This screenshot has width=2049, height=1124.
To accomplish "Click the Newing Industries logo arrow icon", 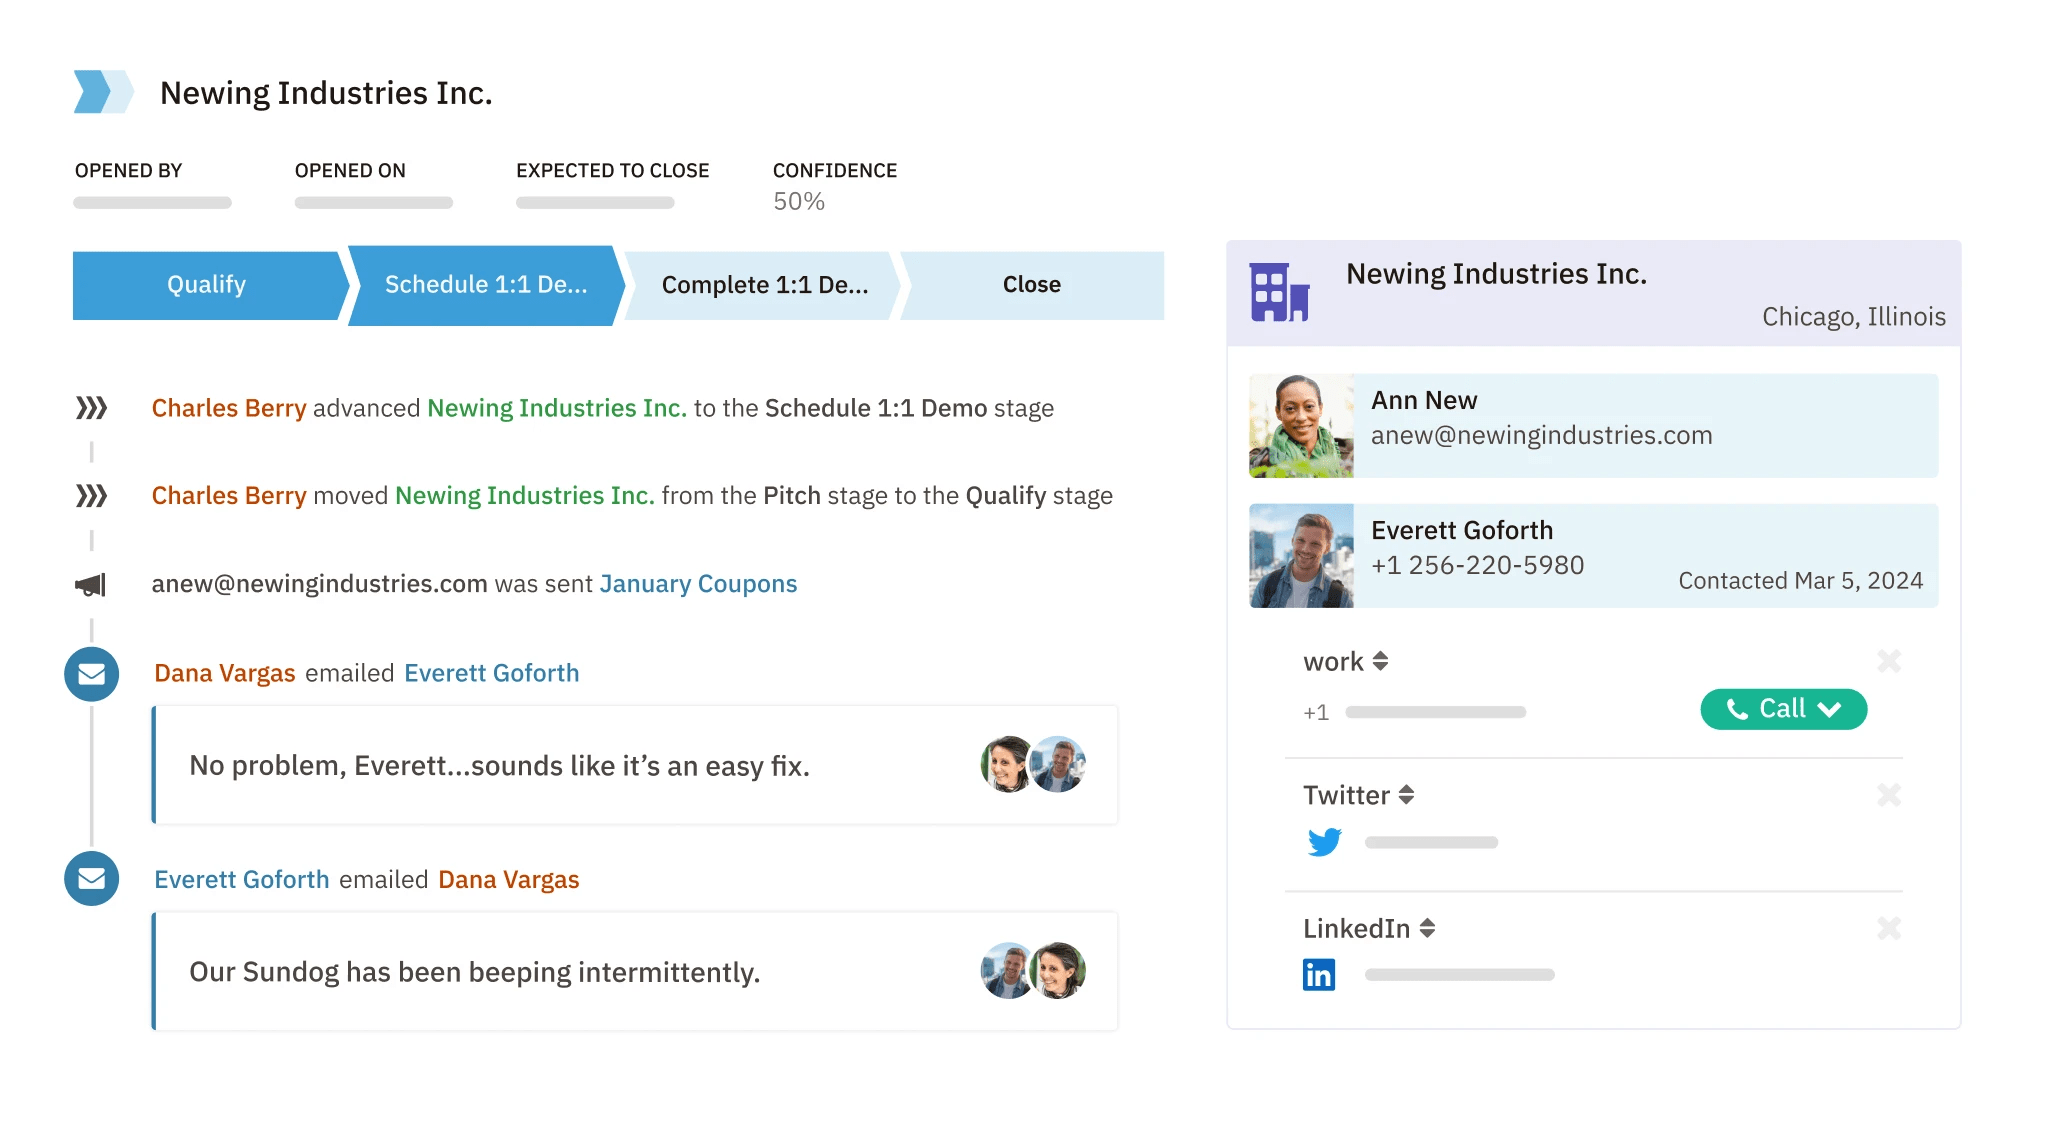I will click(x=103, y=91).
